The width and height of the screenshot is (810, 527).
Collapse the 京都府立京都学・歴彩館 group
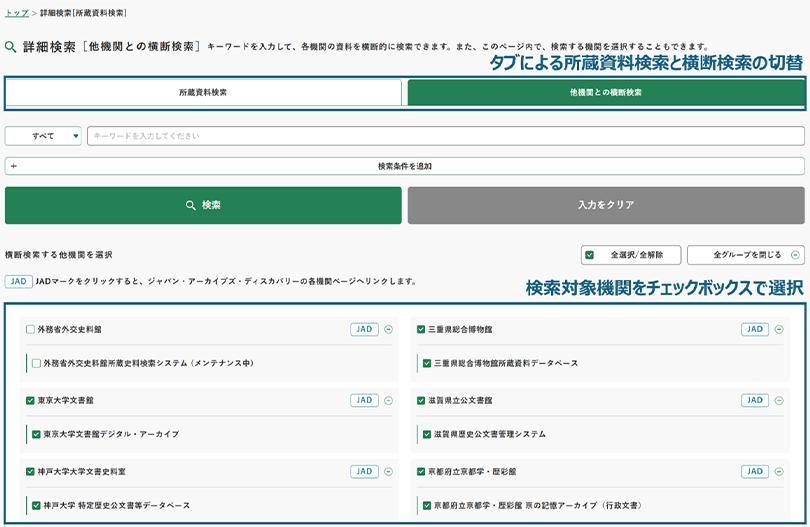(x=779, y=471)
